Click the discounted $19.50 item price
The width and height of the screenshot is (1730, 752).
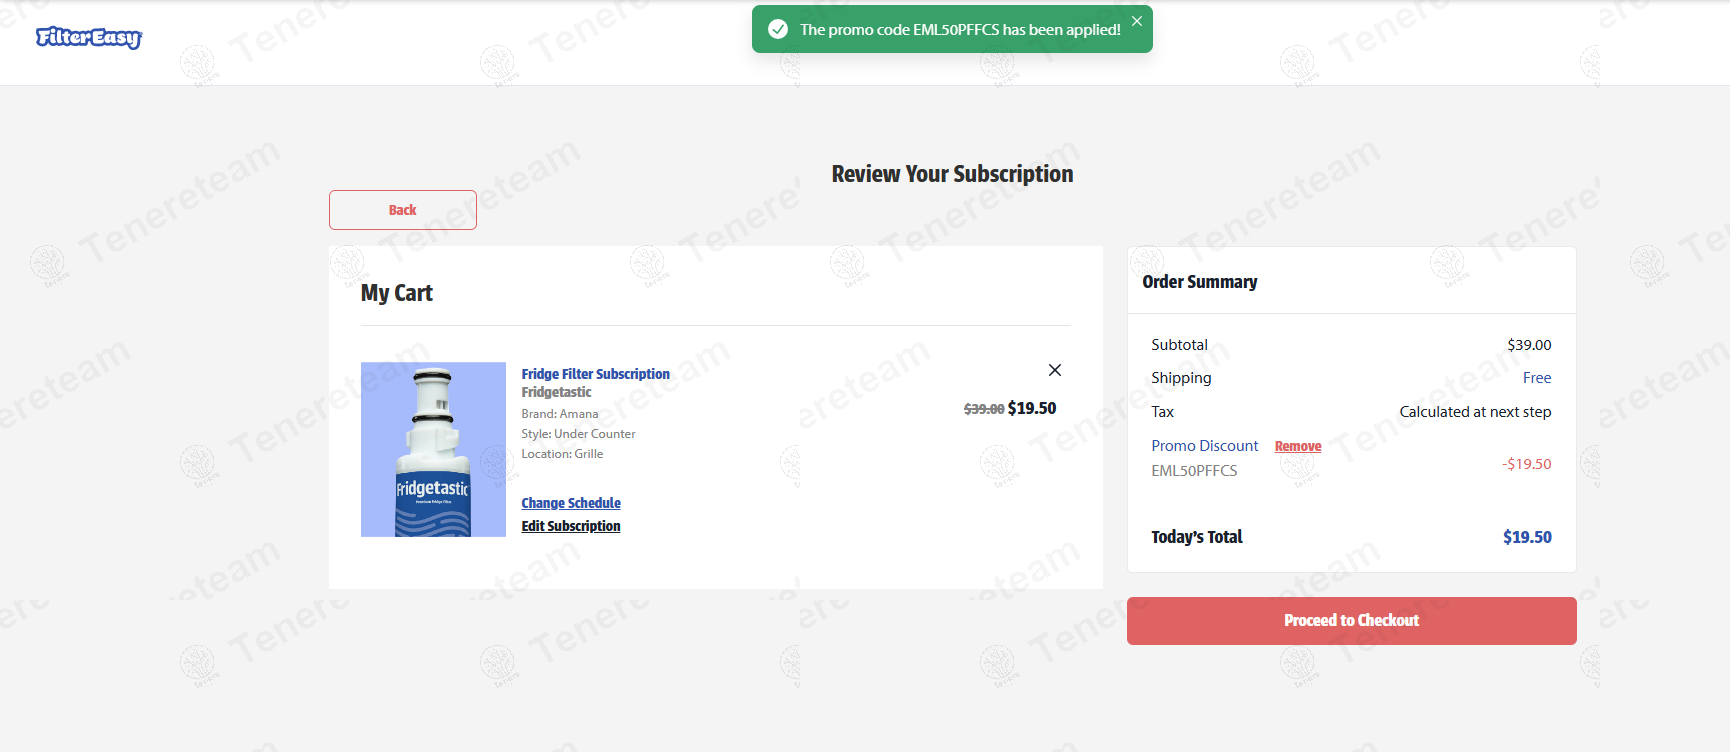(x=1031, y=408)
